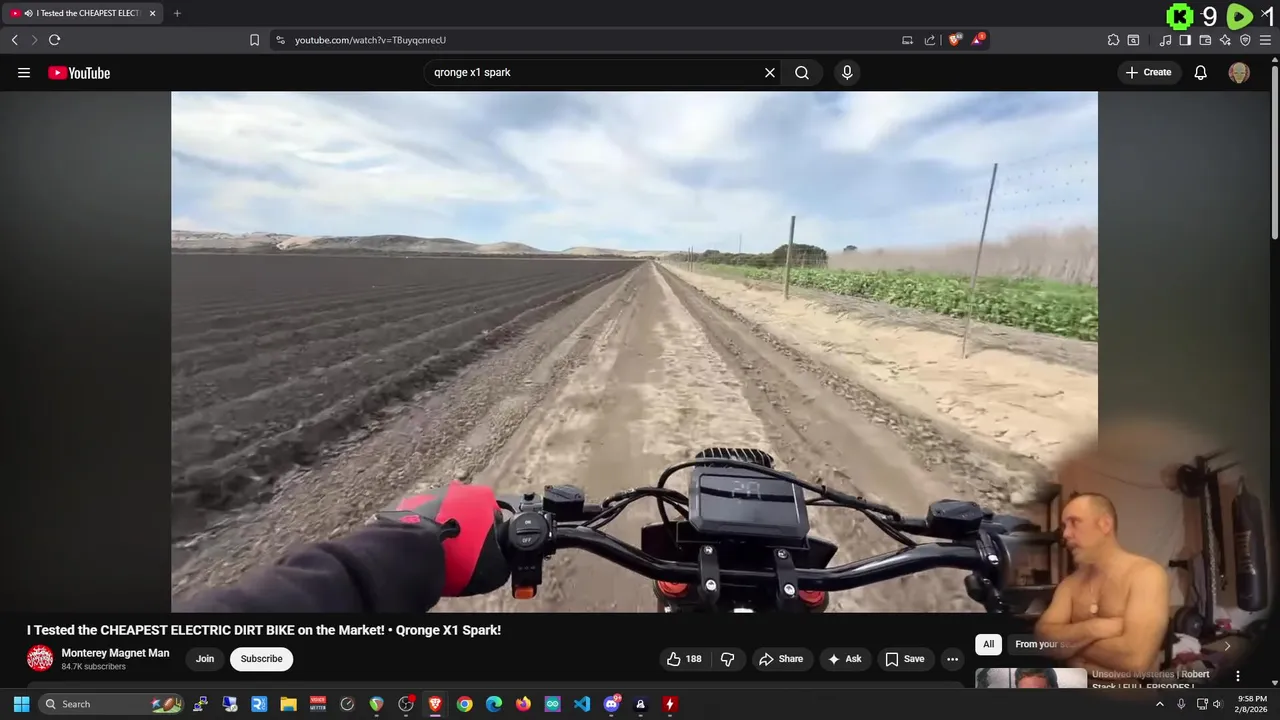Share the video

pos(781,659)
